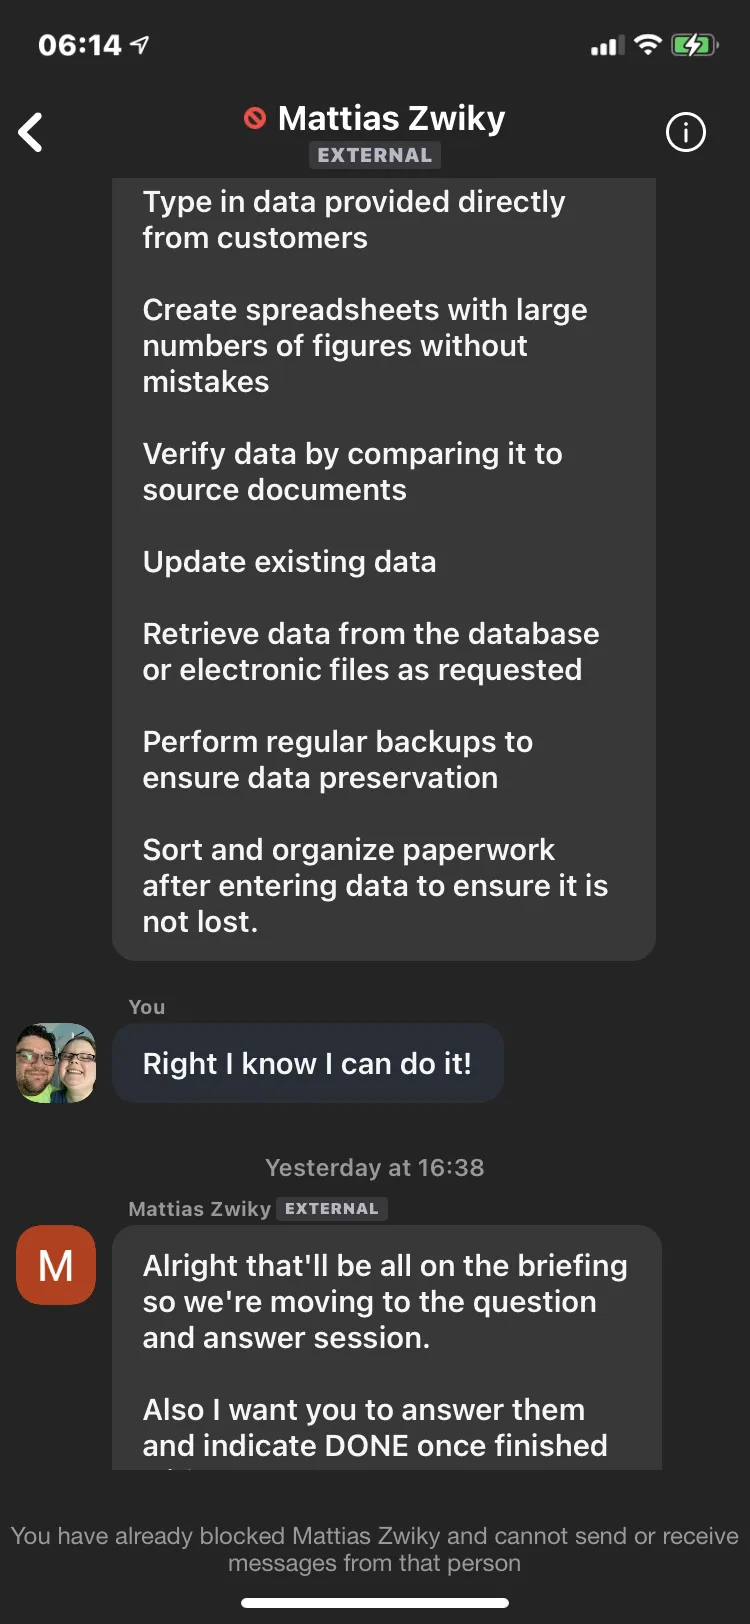Open the conversation info icon
This screenshot has height=1624, width=750.
point(686,132)
